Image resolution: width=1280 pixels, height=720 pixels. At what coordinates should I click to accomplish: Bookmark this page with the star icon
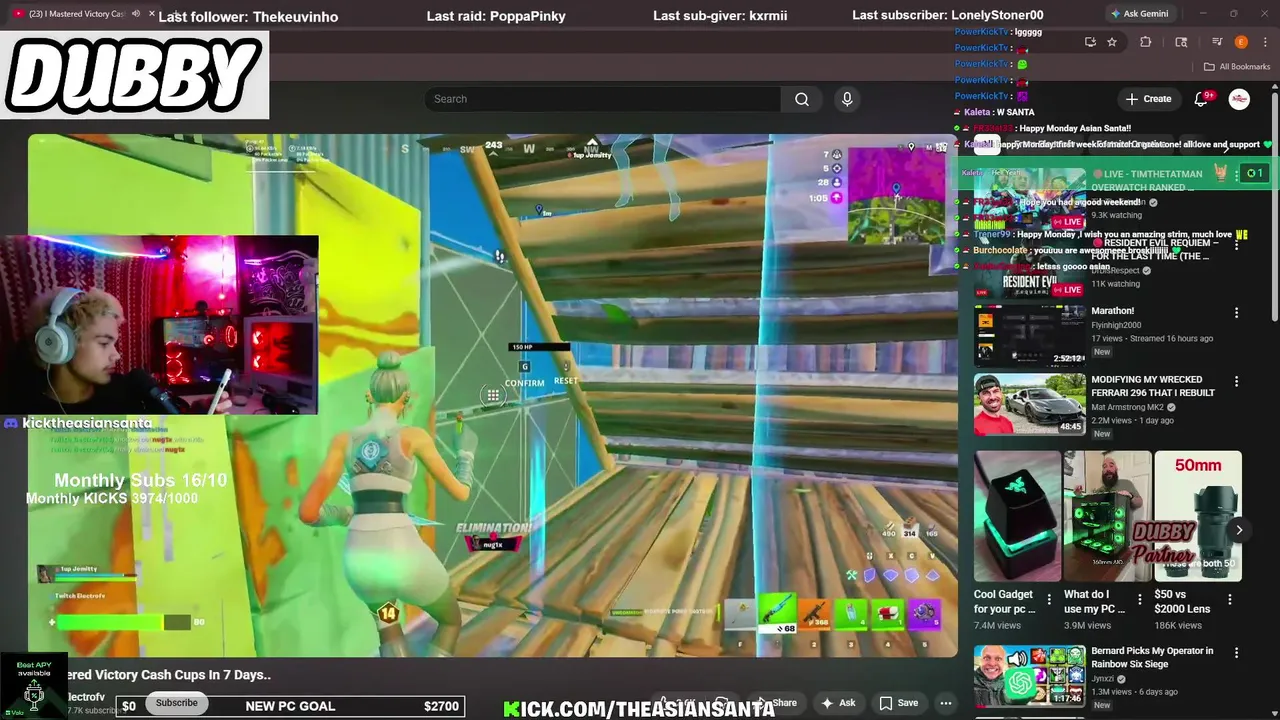(x=1112, y=42)
